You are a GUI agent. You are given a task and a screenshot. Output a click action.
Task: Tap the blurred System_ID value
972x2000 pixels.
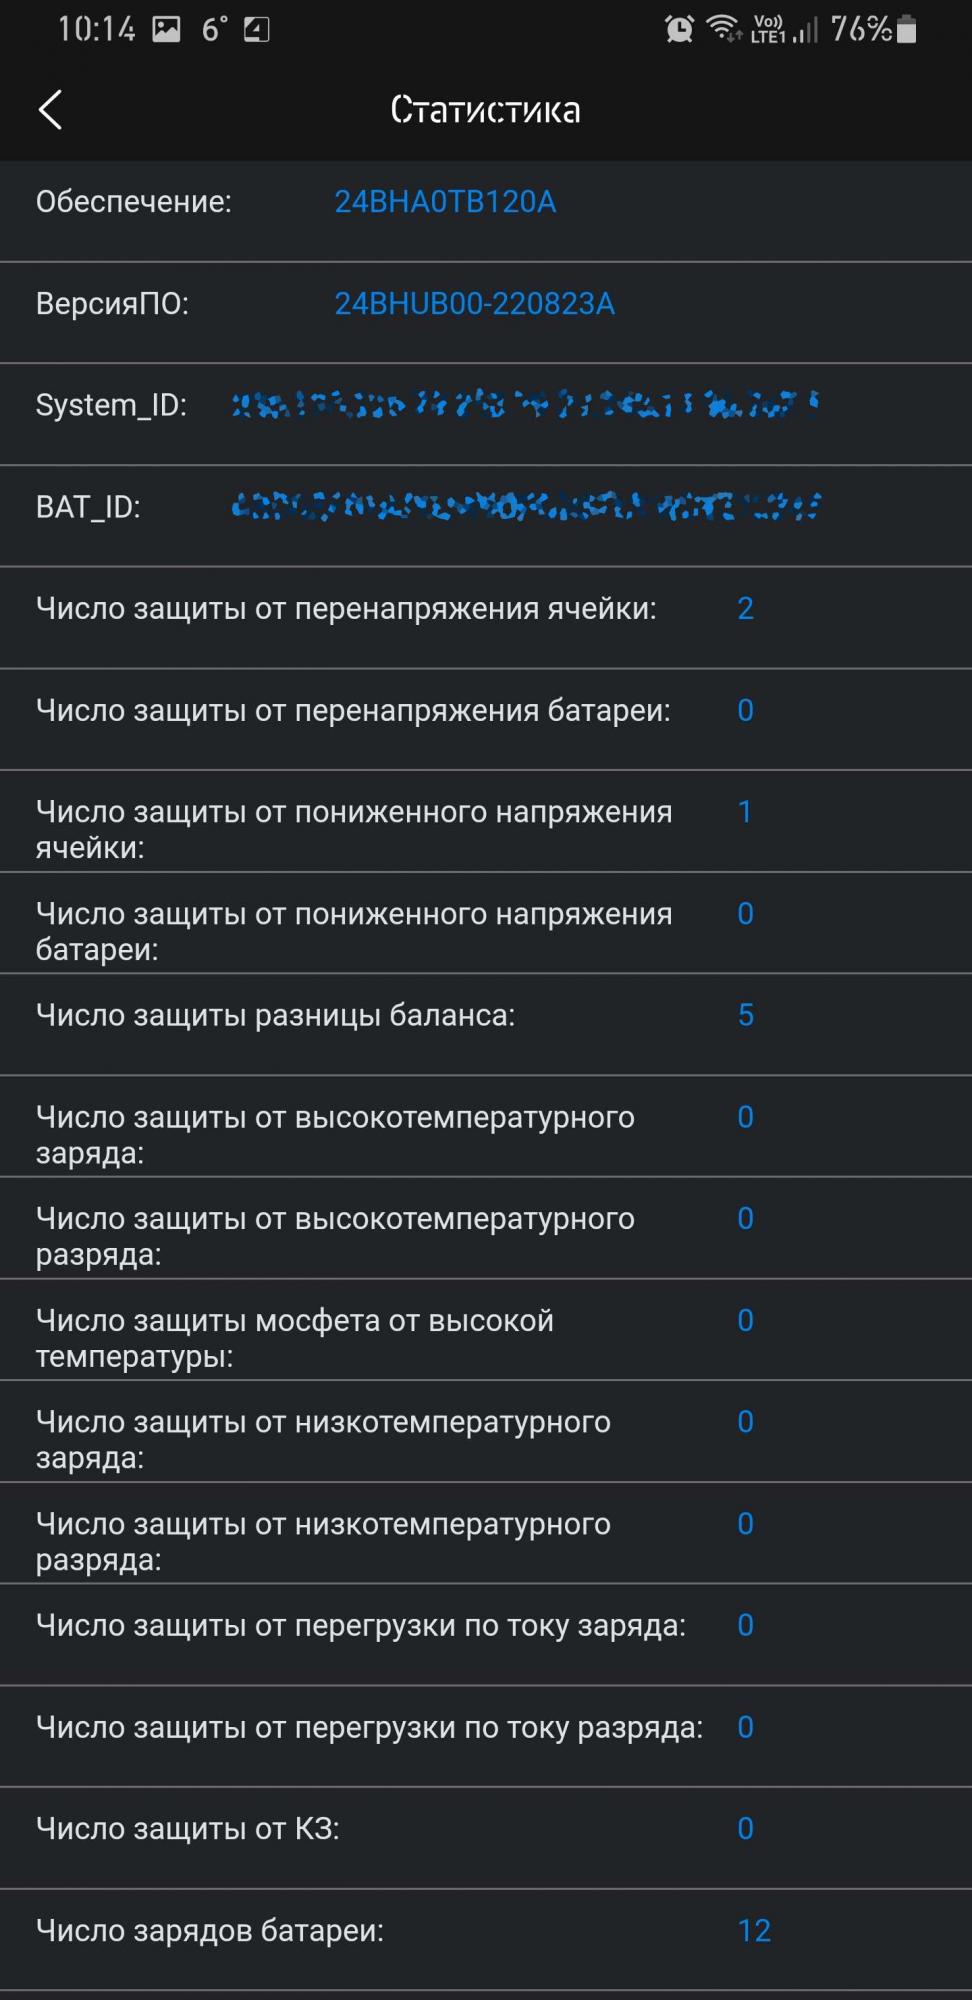pyautogui.click(x=525, y=405)
